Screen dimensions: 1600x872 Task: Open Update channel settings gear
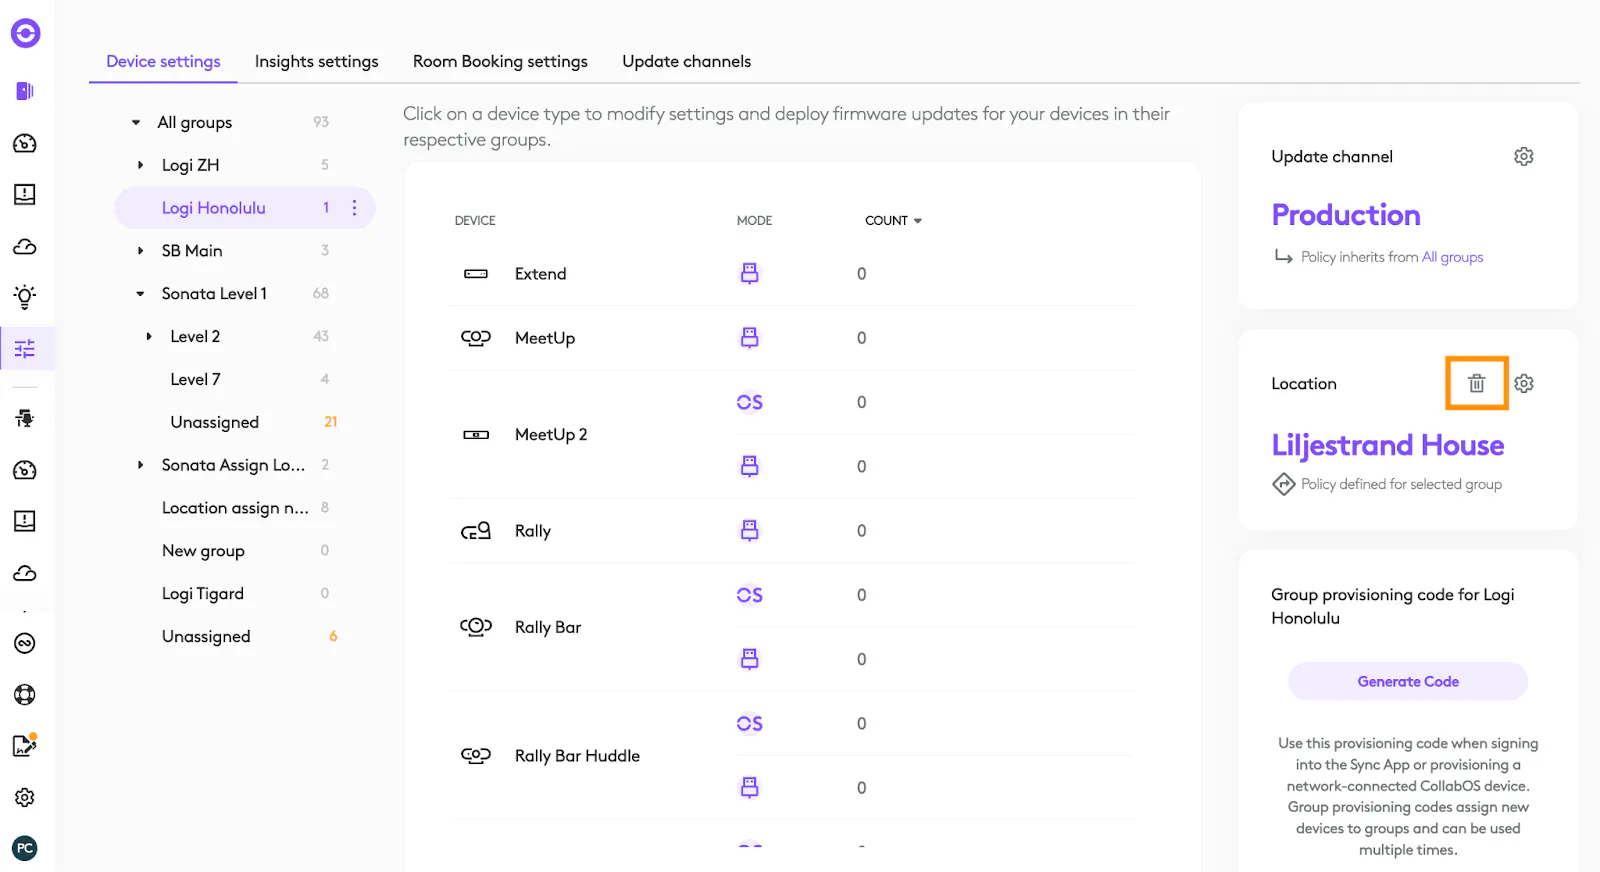pyautogui.click(x=1523, y=157)
